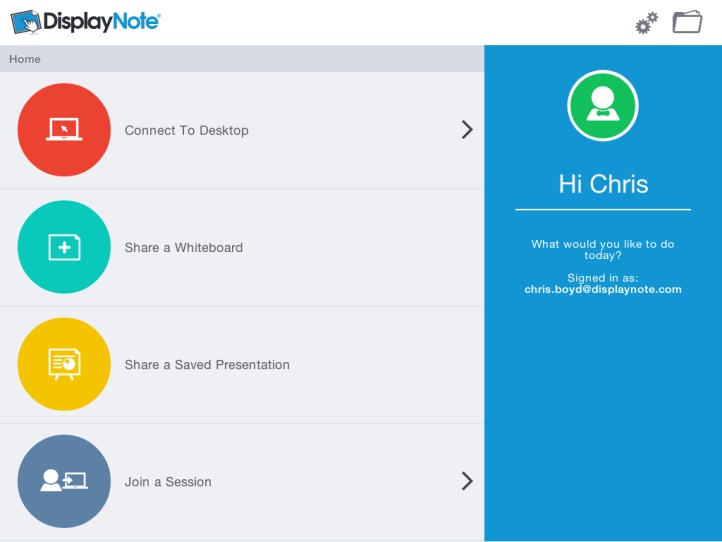
Task: Open the folder icon in header
Action: pos(687,22)
